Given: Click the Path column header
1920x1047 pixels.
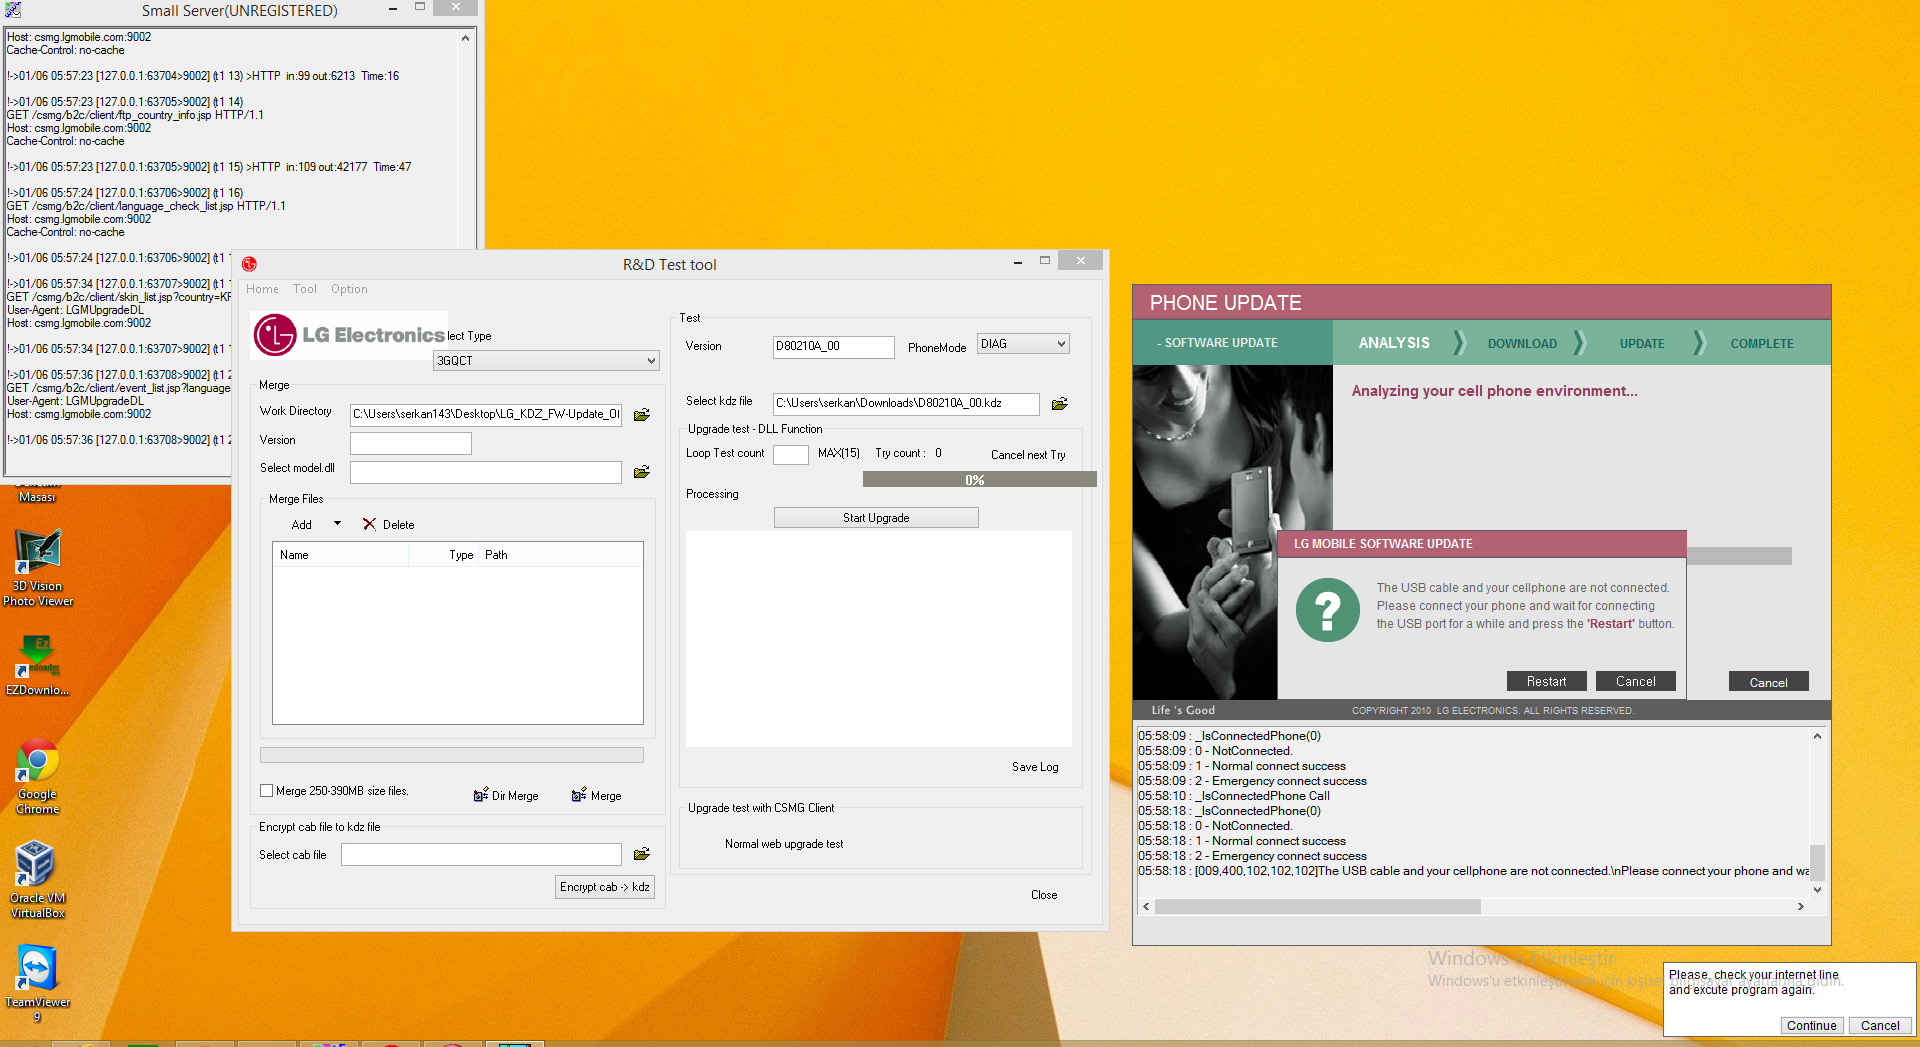Looking at the screenshot, I should (560, 555).
